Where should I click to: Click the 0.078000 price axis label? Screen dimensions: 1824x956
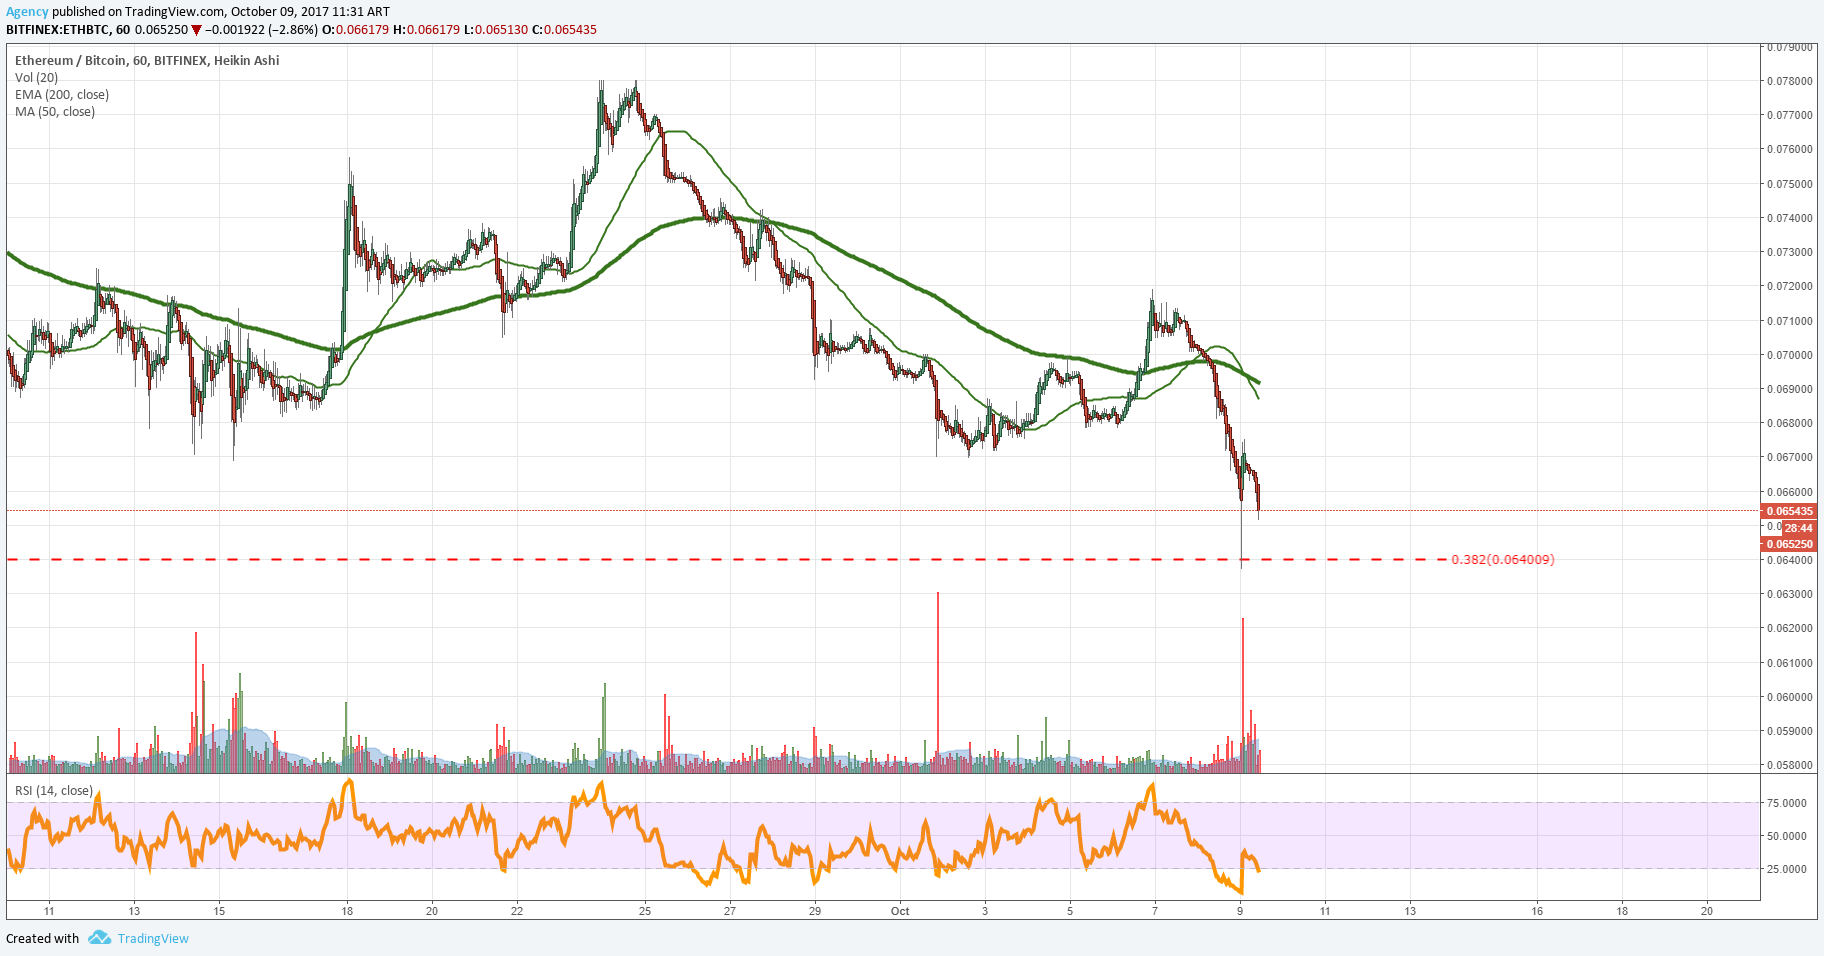[1790, 81]
